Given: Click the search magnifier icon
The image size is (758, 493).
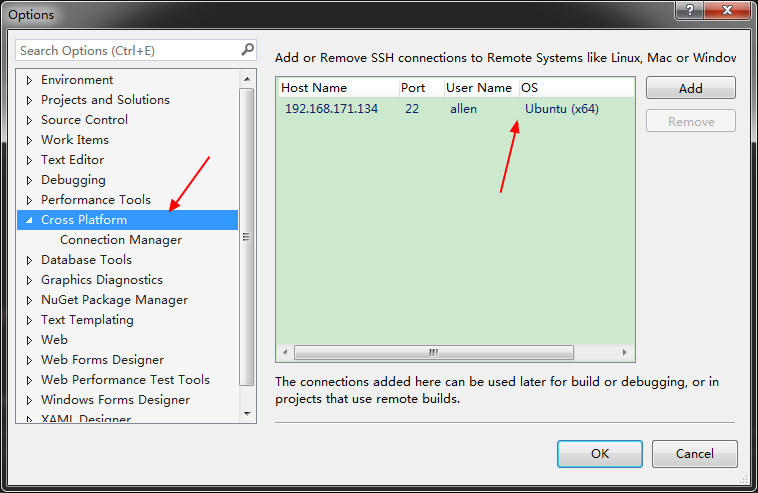Looking at the screenshot, I should click(248, 49).
